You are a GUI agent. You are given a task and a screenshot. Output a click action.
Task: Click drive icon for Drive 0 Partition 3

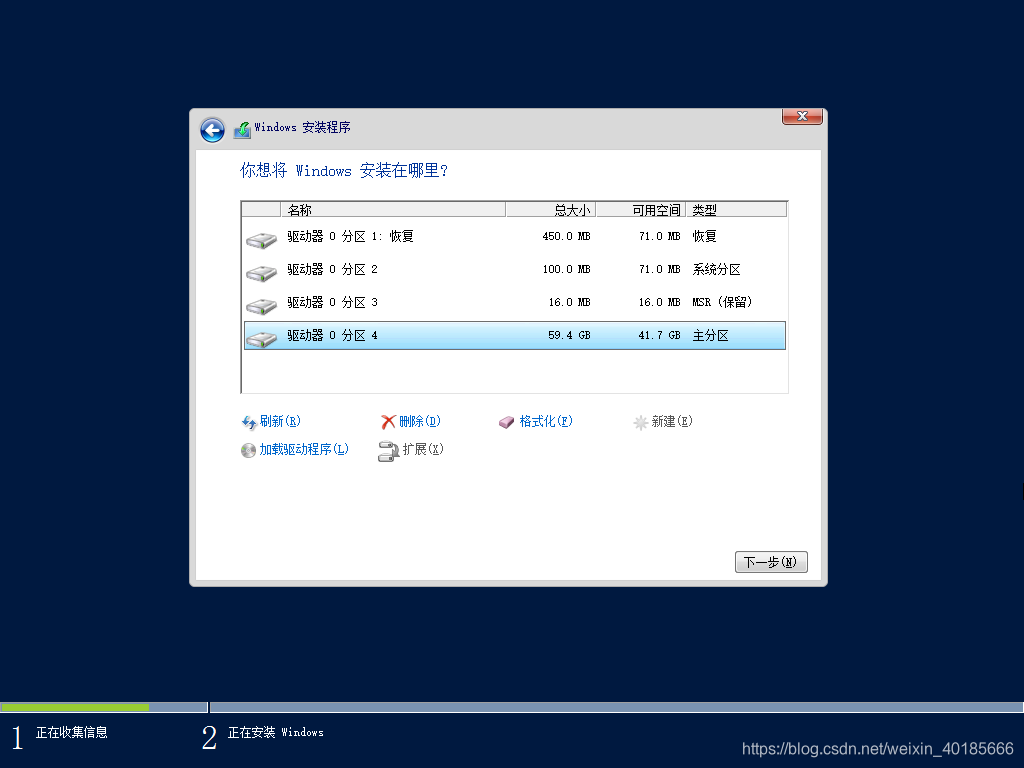[262, 306]
